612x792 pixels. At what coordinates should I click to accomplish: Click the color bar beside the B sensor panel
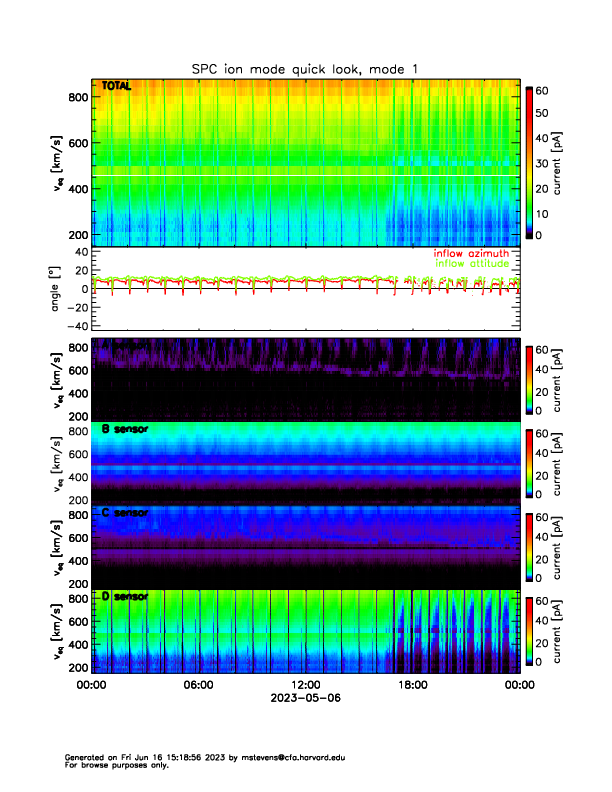coord(530,462)
